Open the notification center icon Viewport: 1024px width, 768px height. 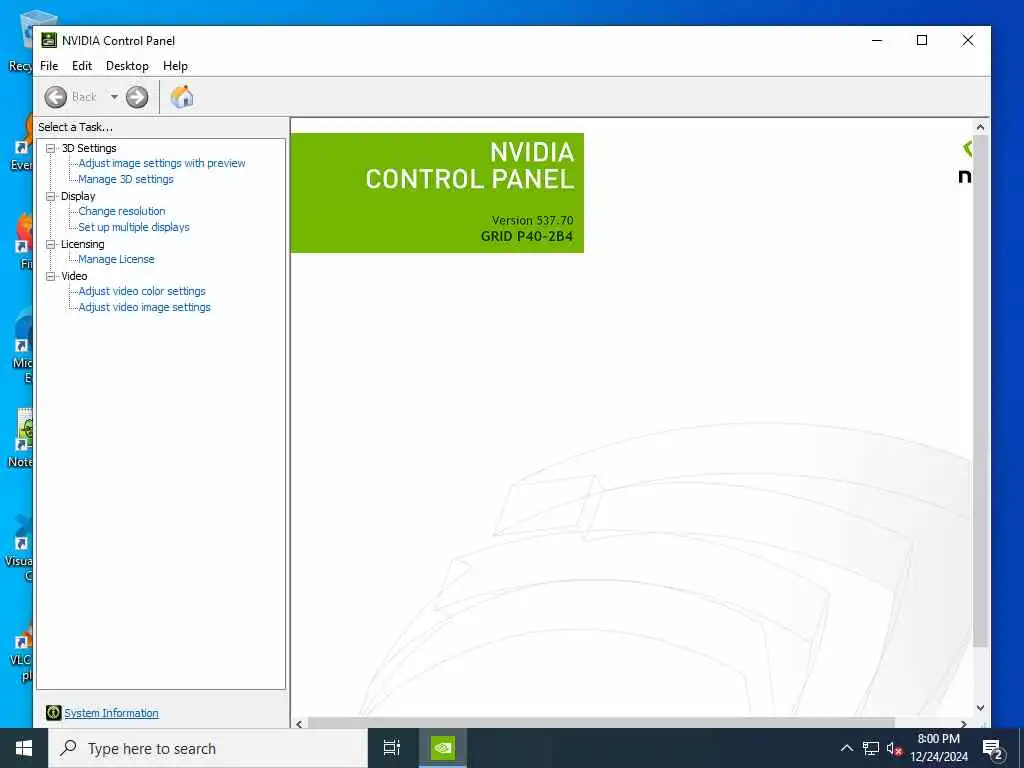coord(992,748)
